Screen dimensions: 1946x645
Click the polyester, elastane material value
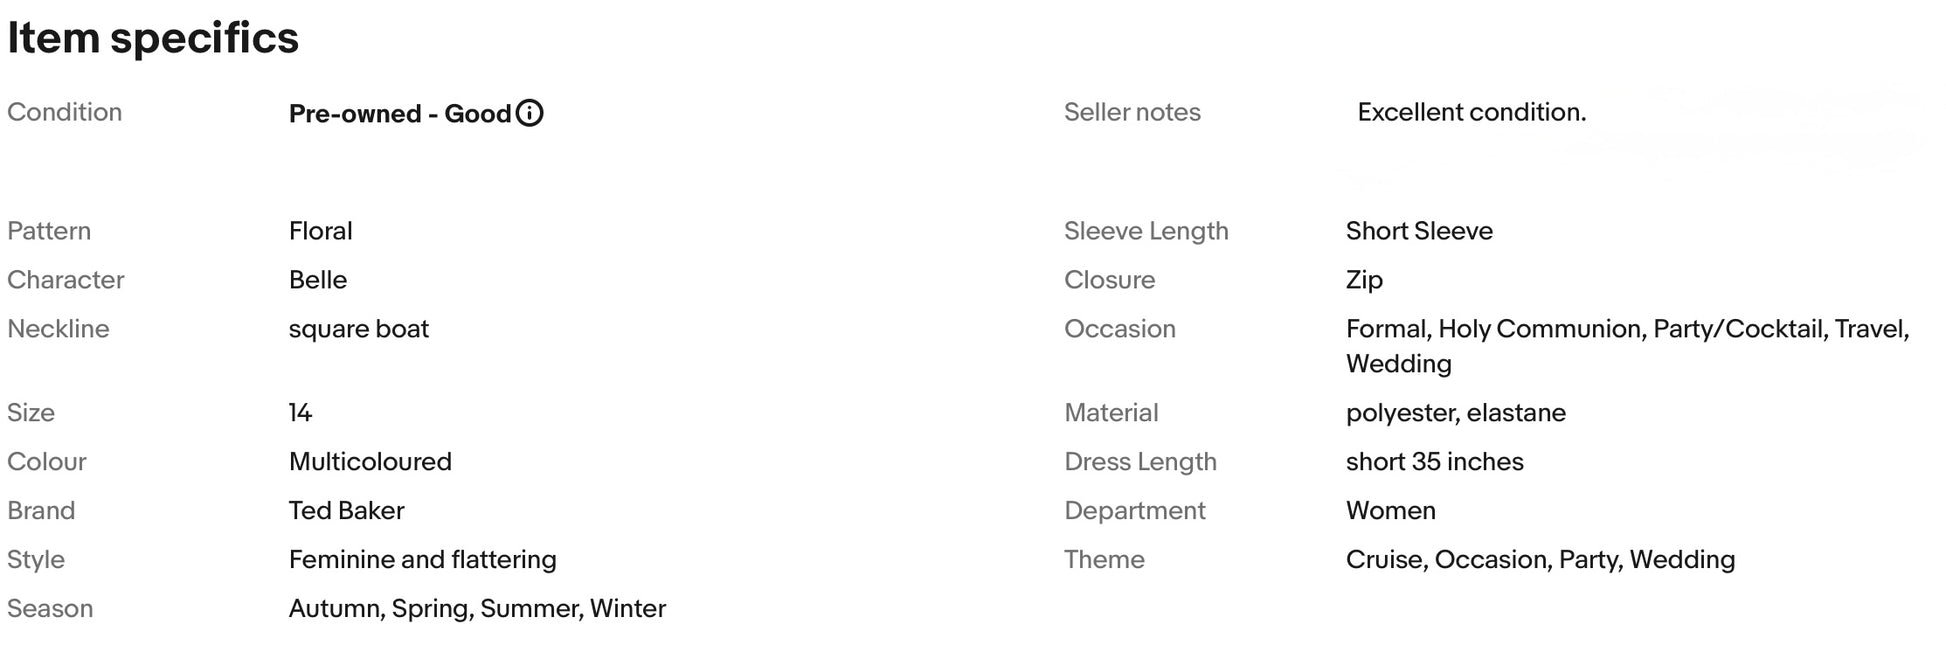tap(1455, 413)
